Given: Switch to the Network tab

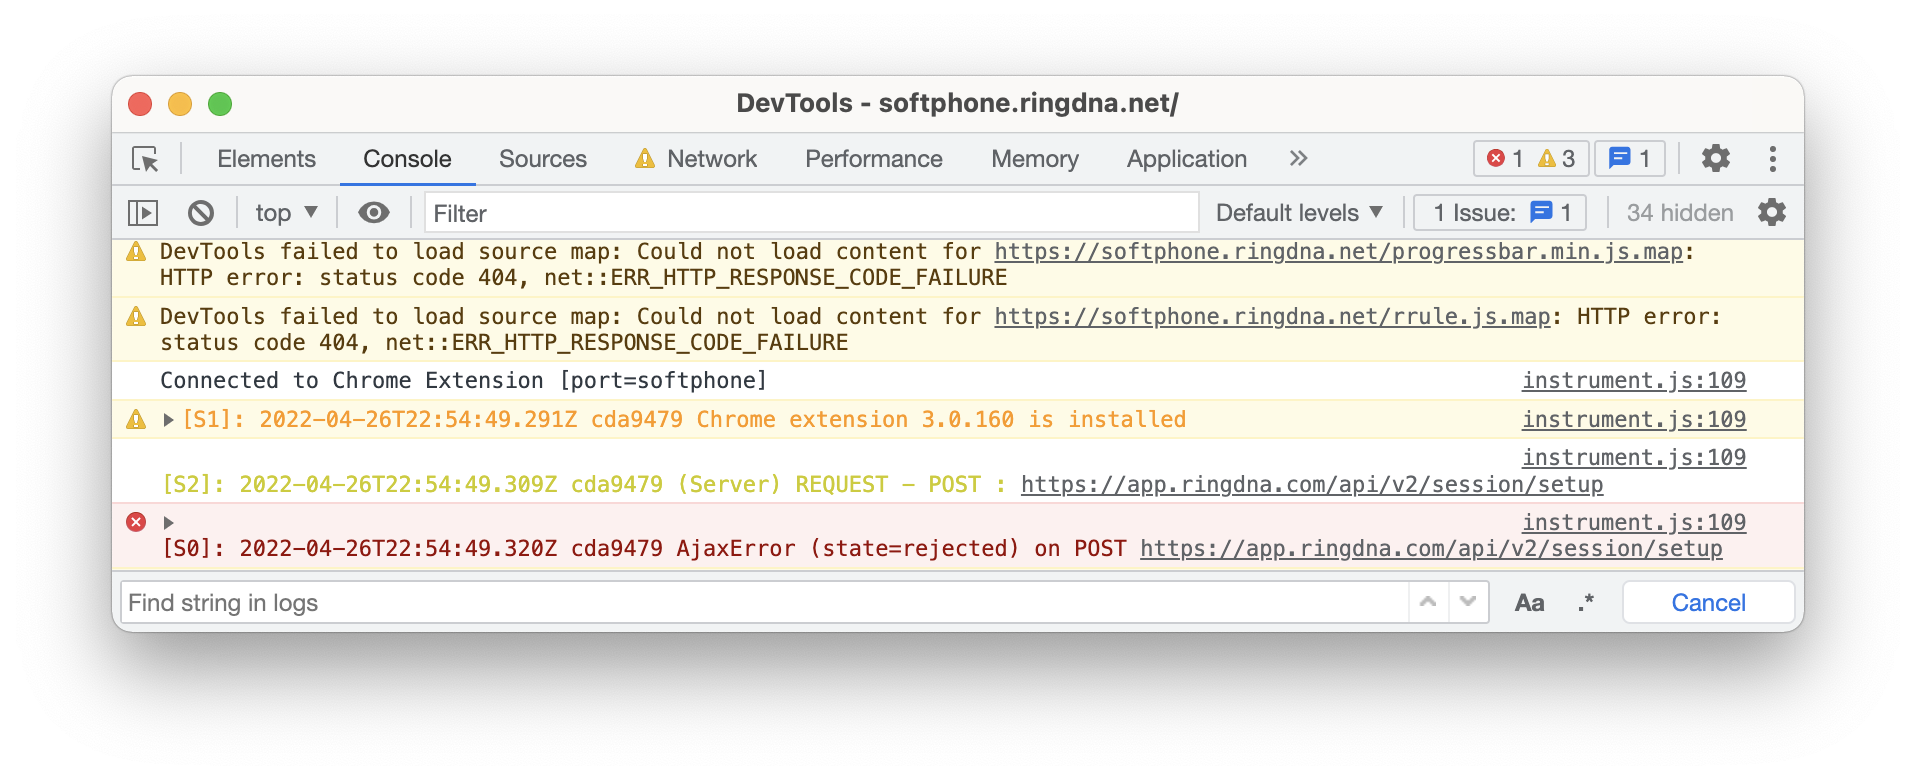Looking at the screenshot, I should pyautogui.click(x=711, y=159).
